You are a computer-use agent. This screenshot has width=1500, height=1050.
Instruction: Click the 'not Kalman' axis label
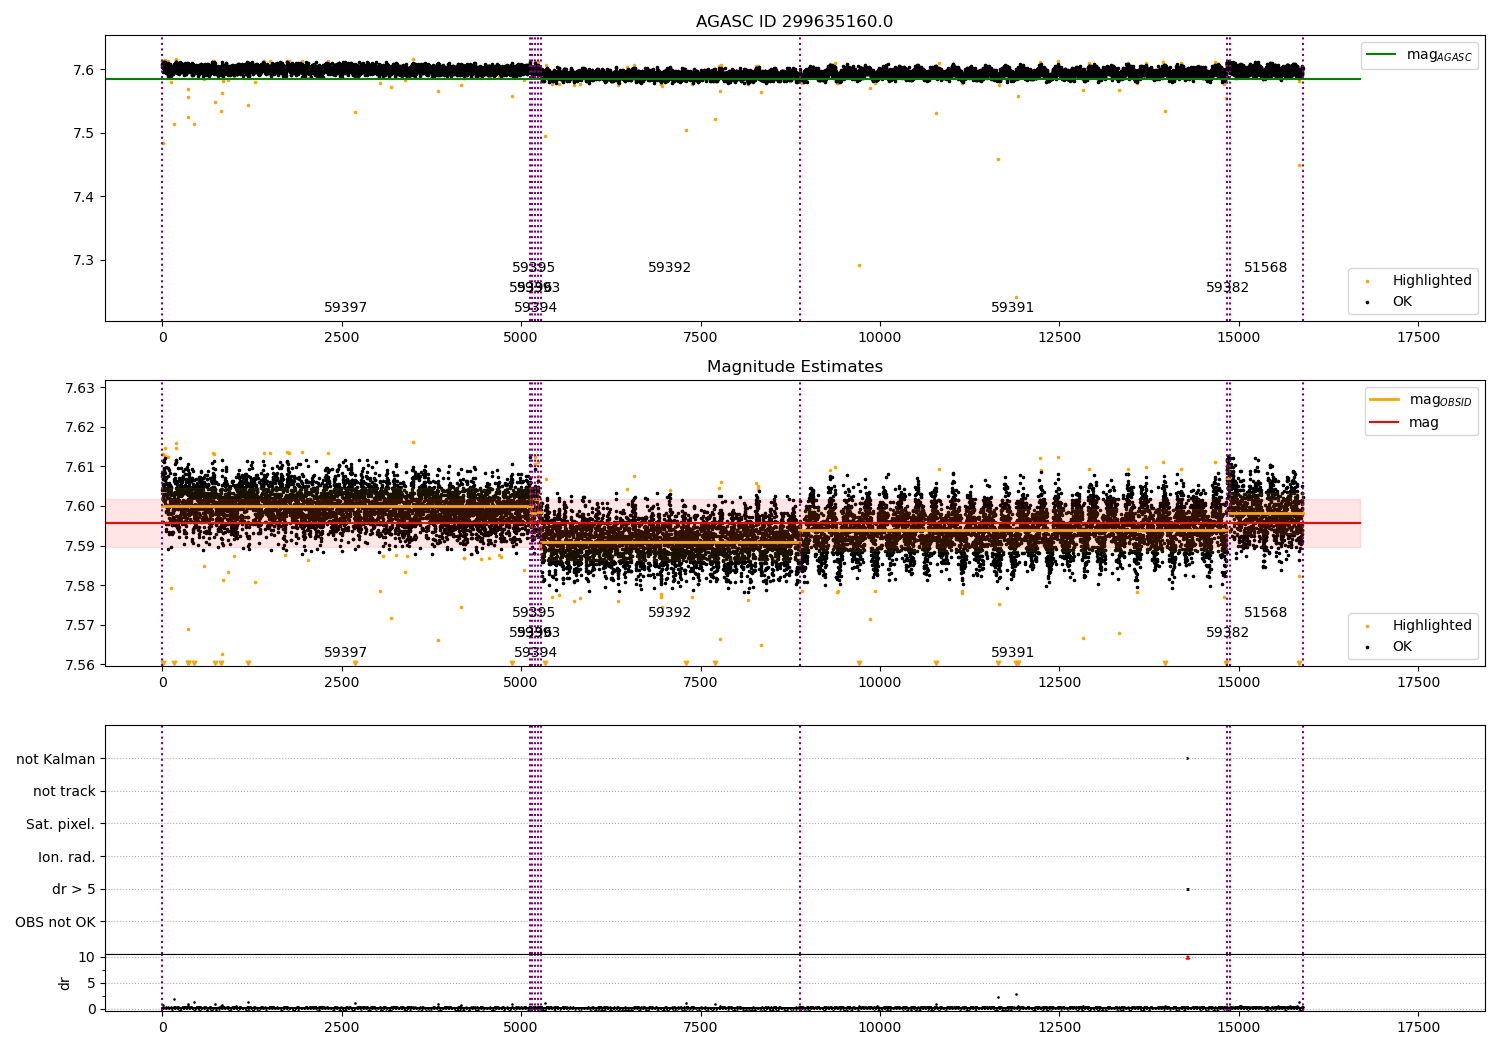click(x=56, y=759)
